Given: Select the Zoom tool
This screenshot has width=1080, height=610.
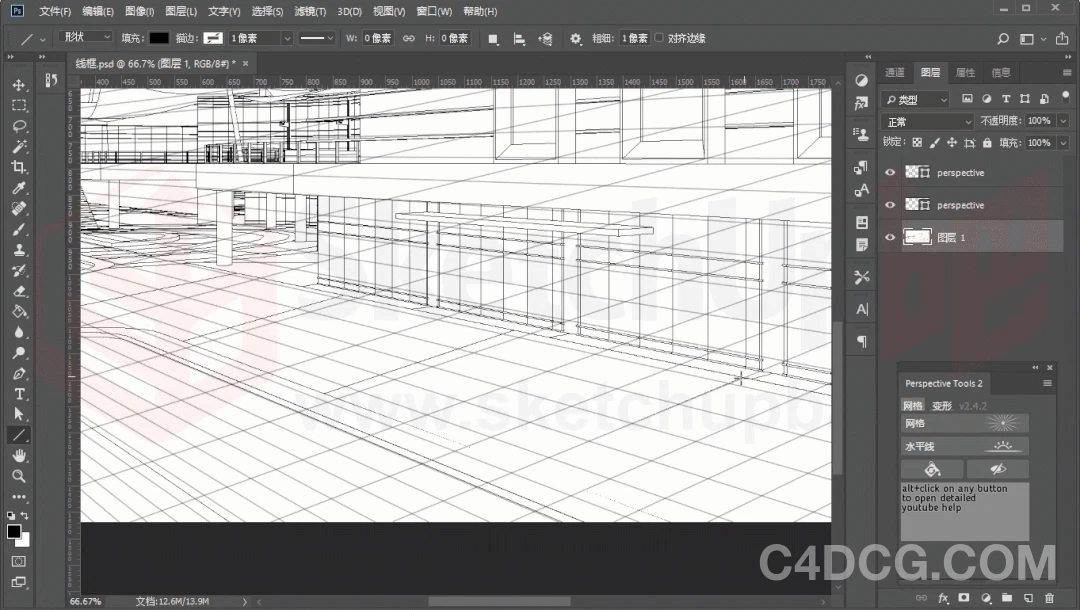Looking at the screenshot, I should pyautogui.click(x=20, y=476).
